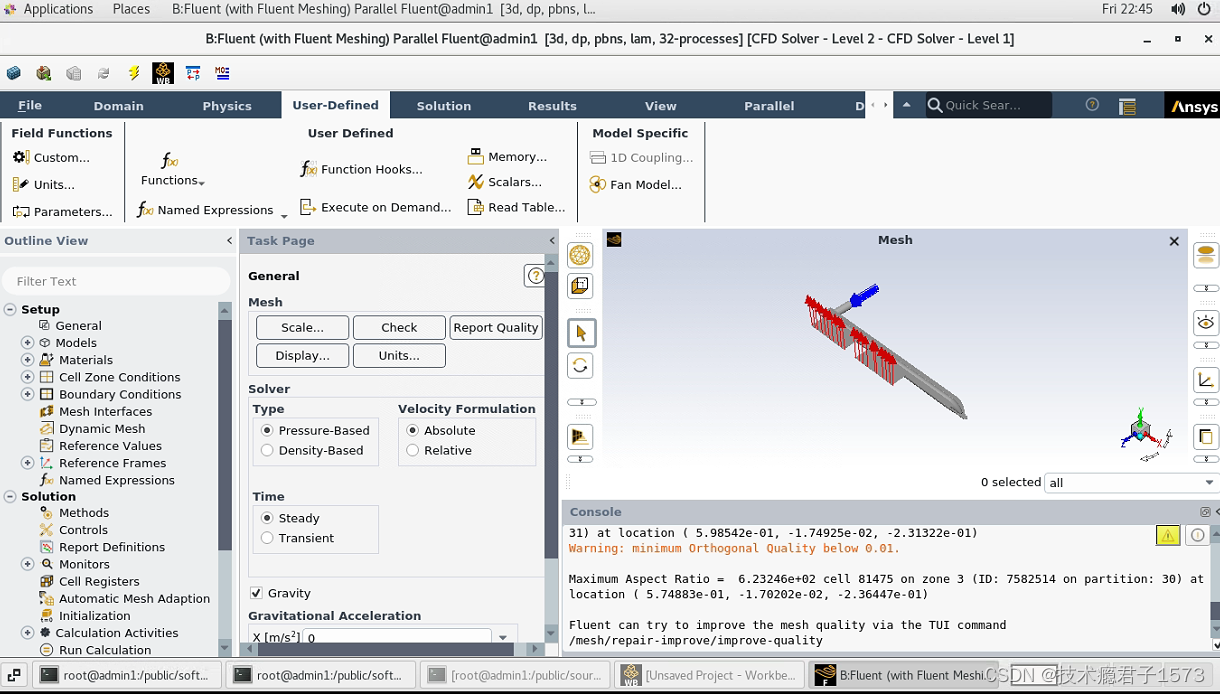Activate the pointer selection tool
Screen dimensions: 1220x694
[581, 332]
